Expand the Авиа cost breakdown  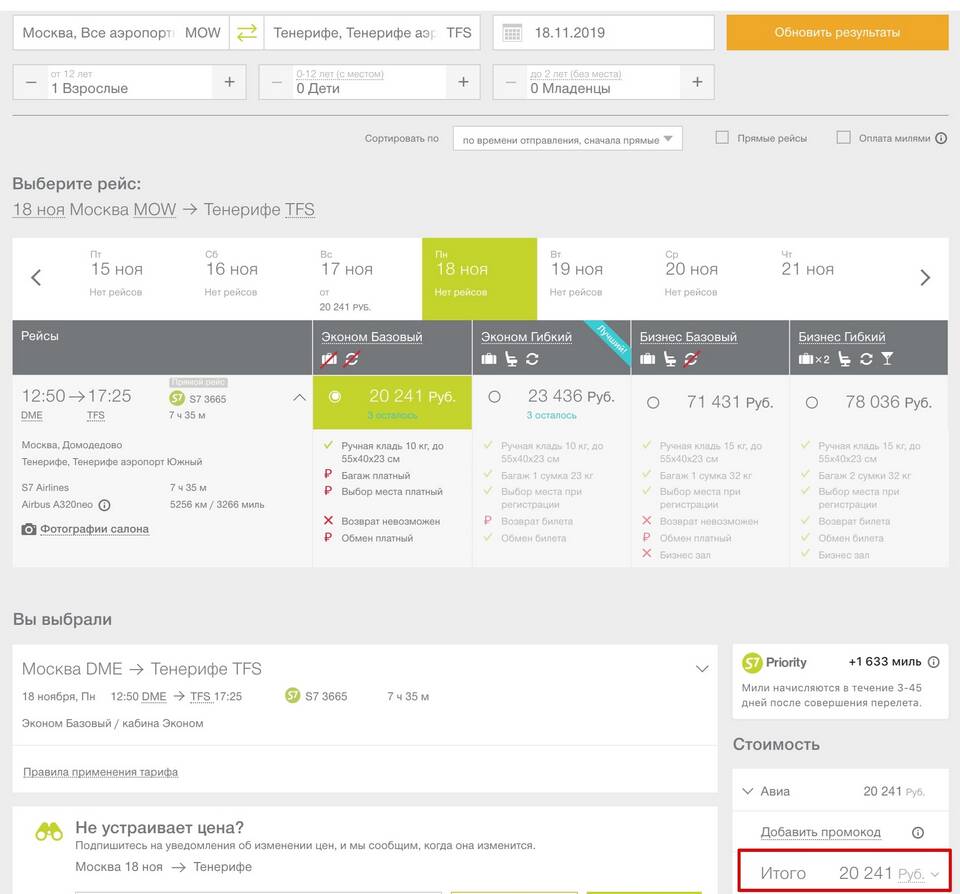click(x=748, y=791)
